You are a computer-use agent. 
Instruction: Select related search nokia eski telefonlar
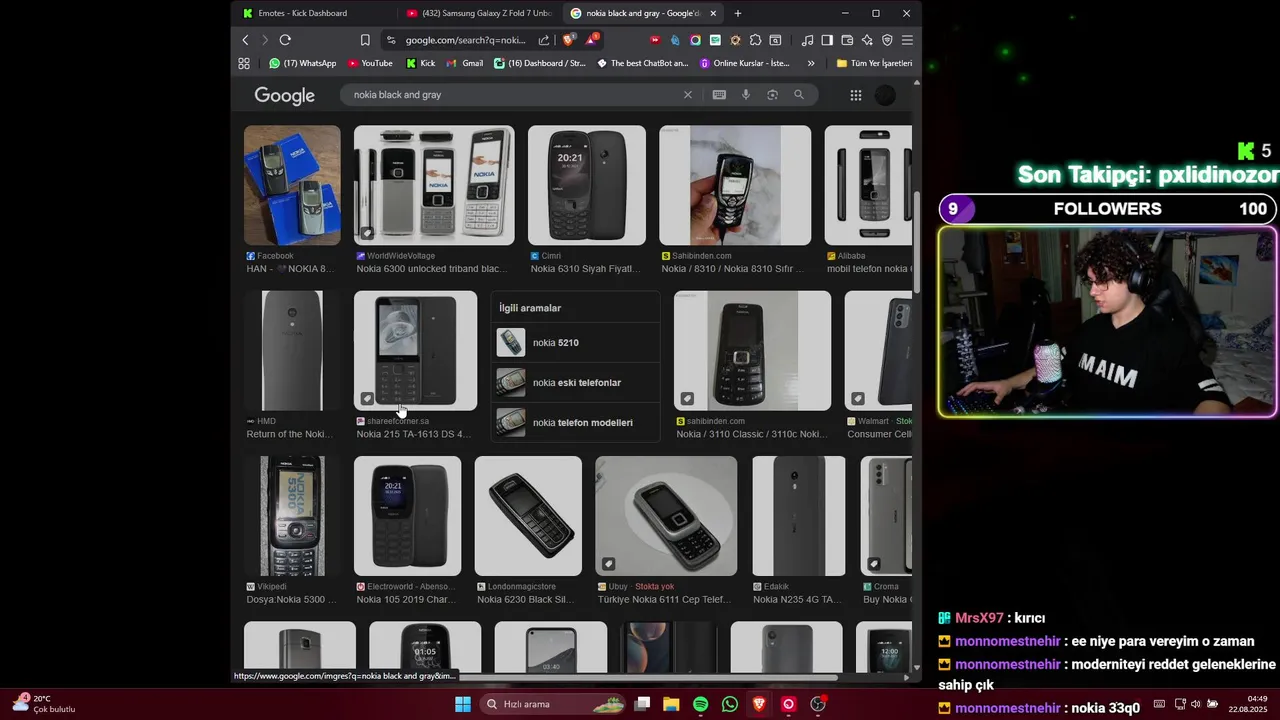click(576, 383)
